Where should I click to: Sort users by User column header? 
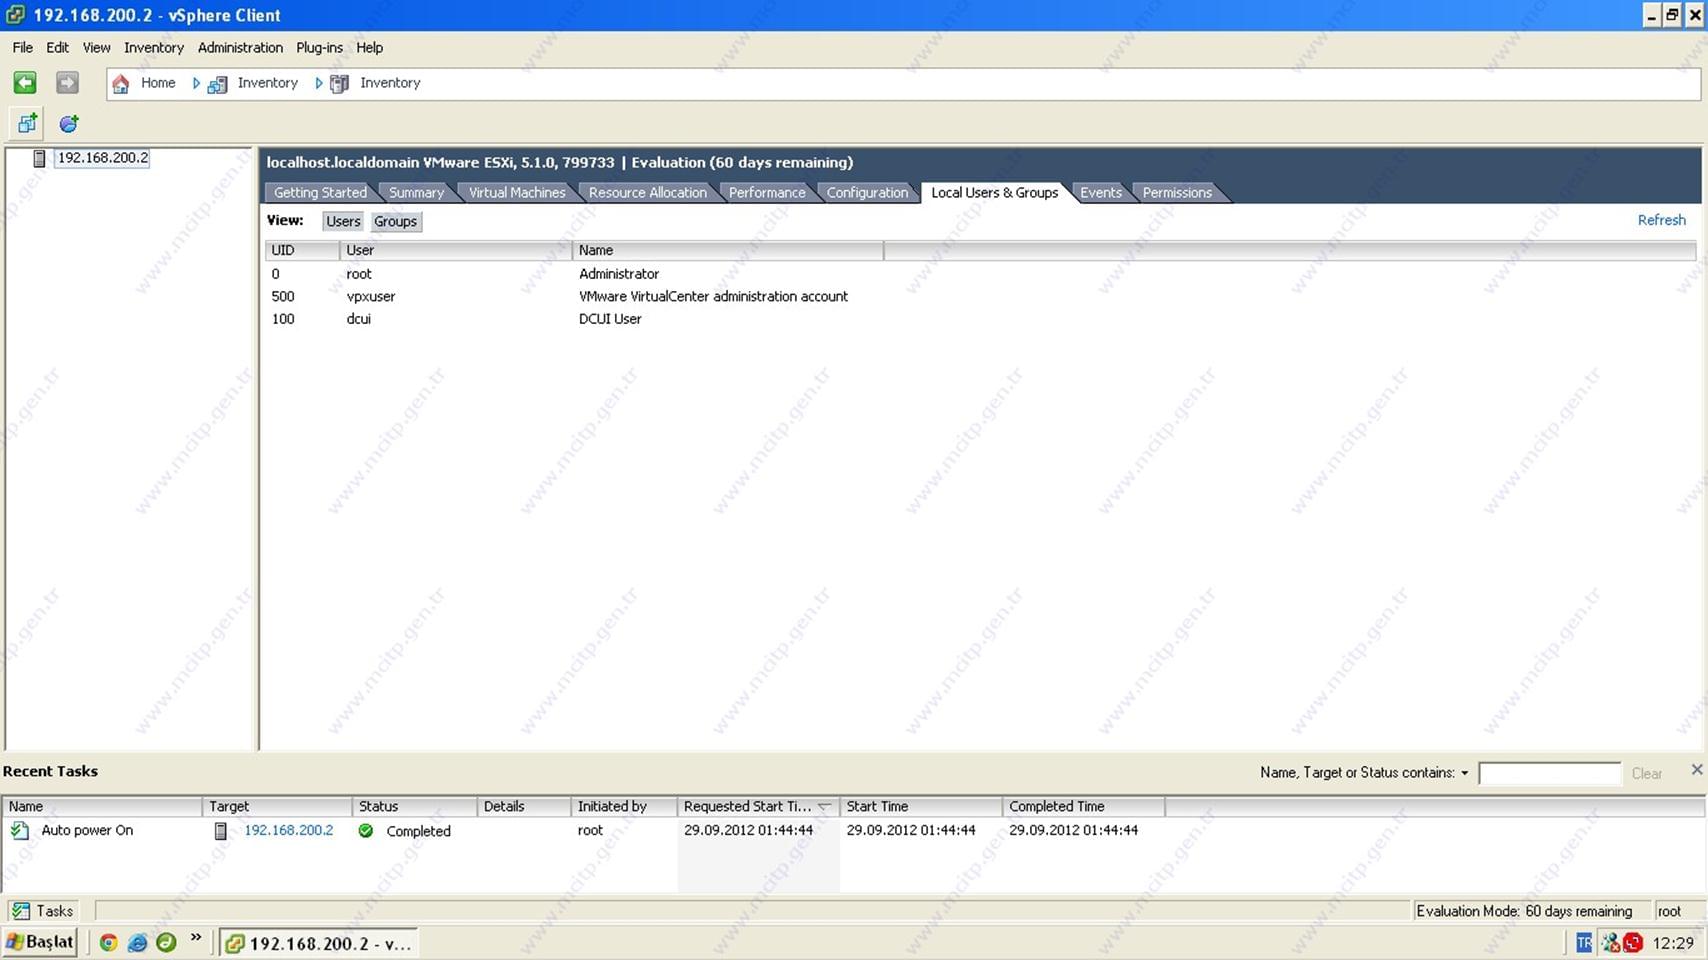(x=456, y=251)
